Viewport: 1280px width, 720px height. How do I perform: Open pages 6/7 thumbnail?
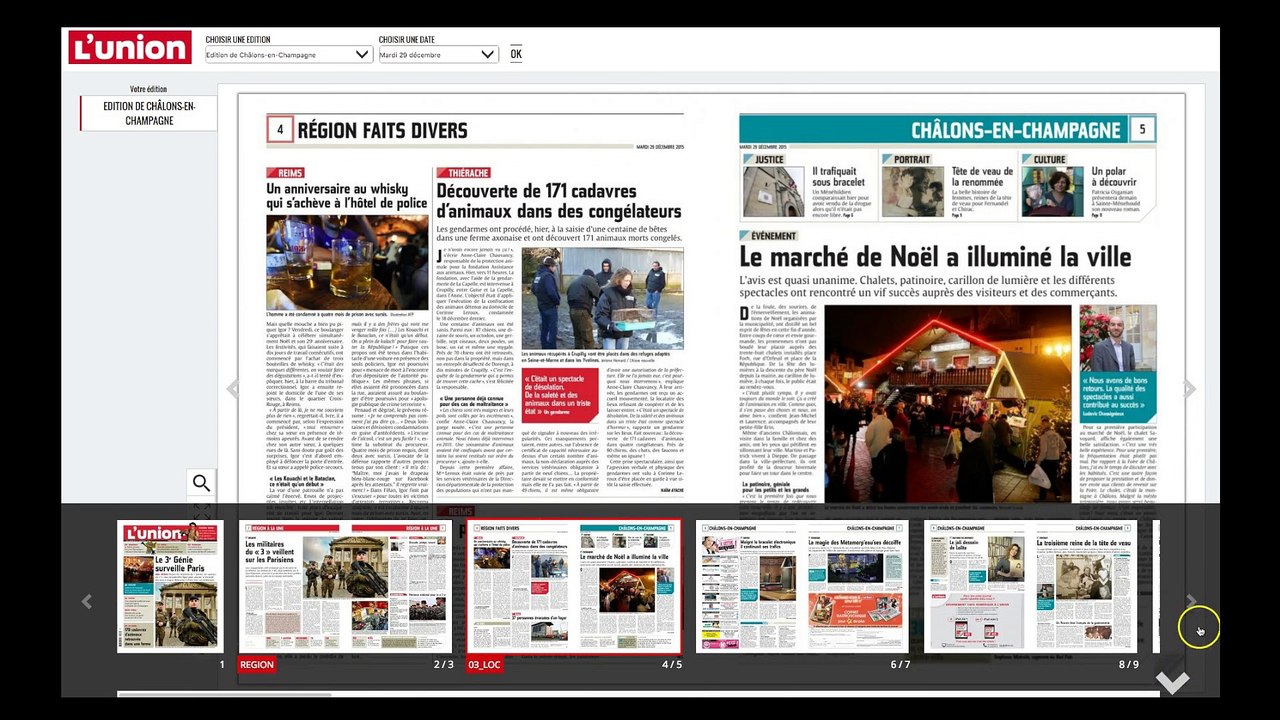point(802,586)
